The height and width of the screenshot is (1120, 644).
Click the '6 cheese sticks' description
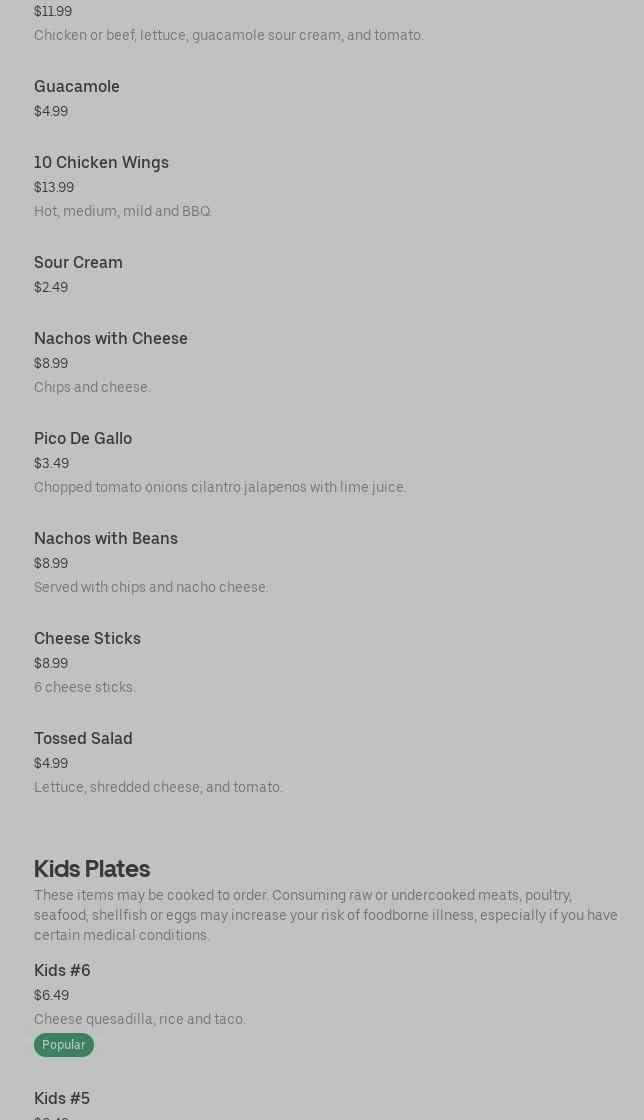(x=85, y=687)
